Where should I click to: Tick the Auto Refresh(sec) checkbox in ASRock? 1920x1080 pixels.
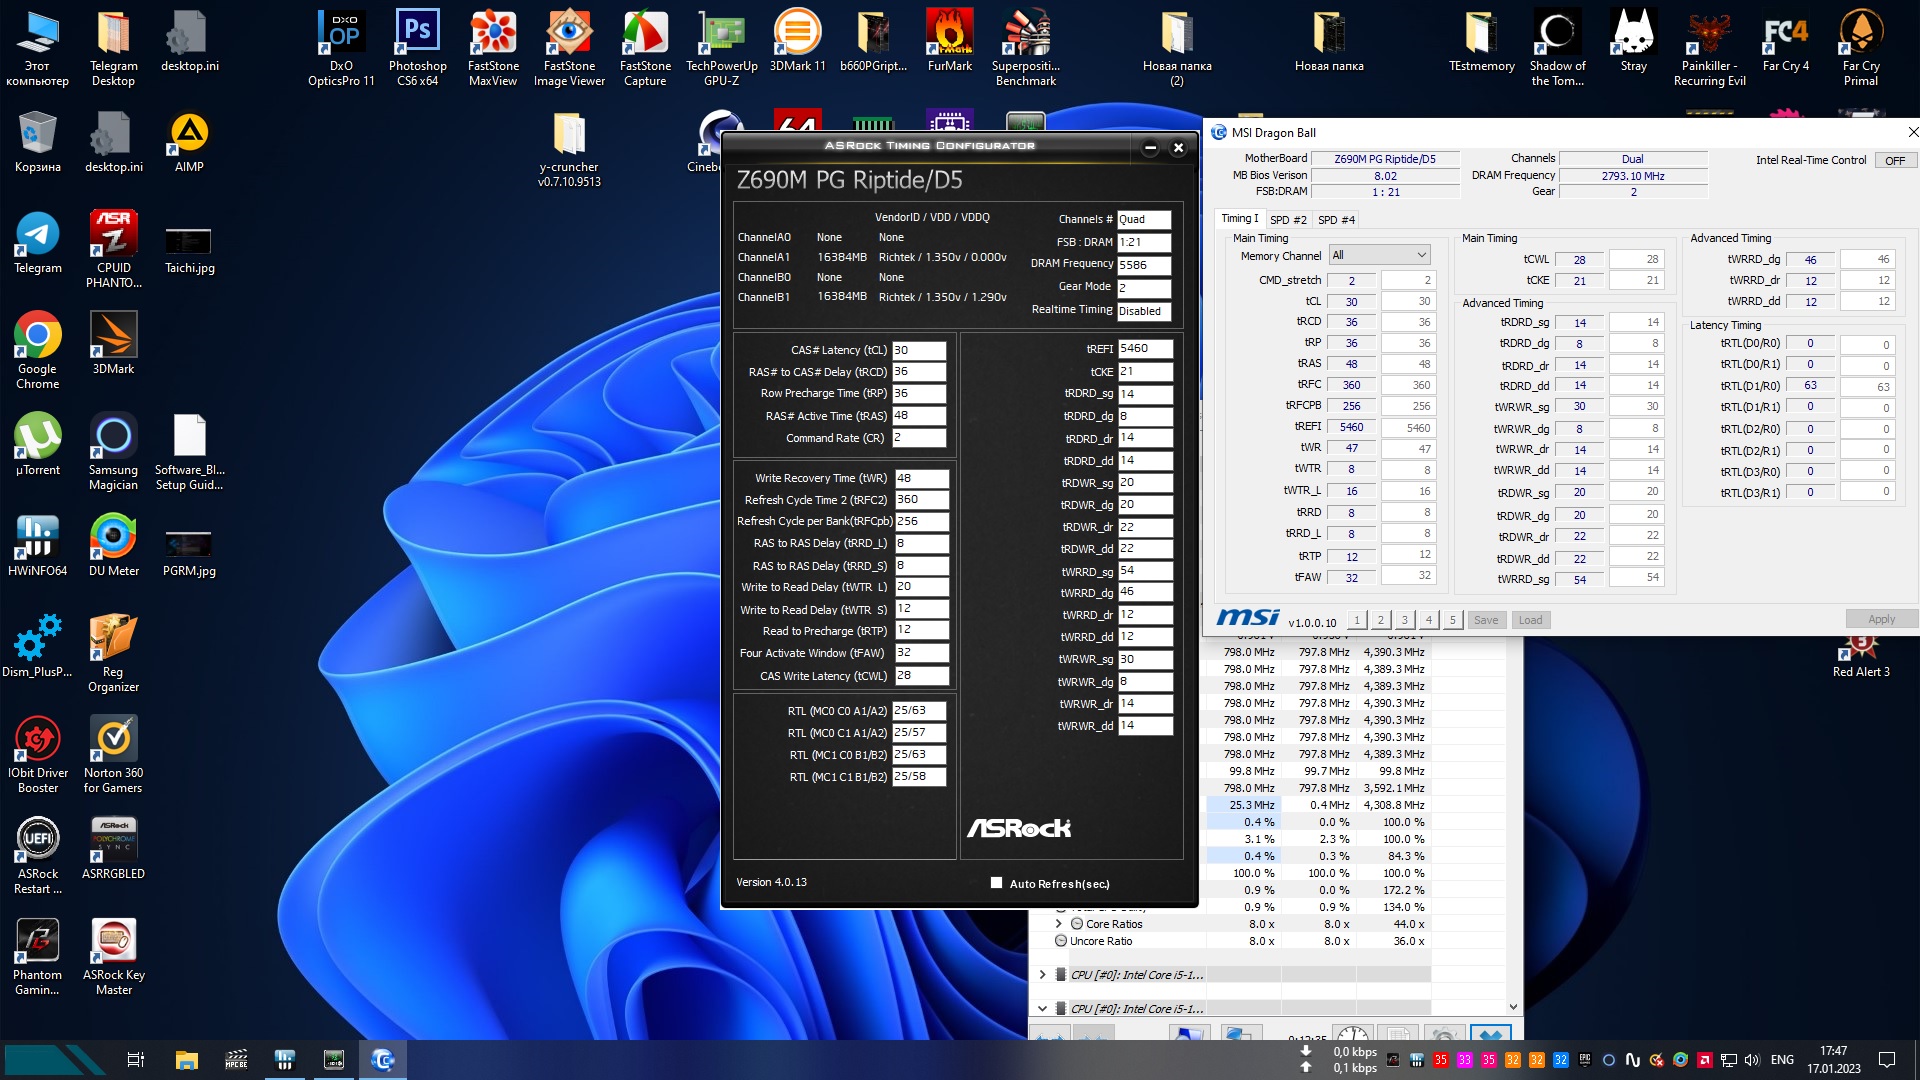(996, 883)
